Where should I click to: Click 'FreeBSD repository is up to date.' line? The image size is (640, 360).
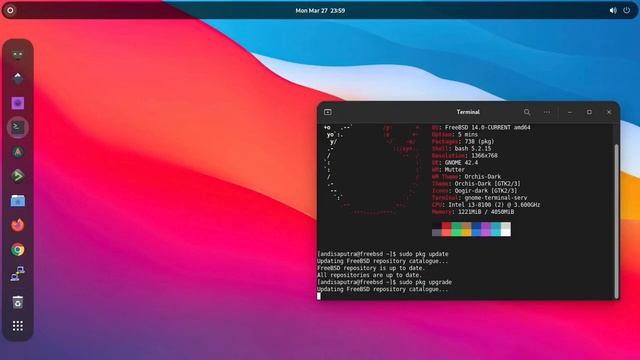point(371,268)
